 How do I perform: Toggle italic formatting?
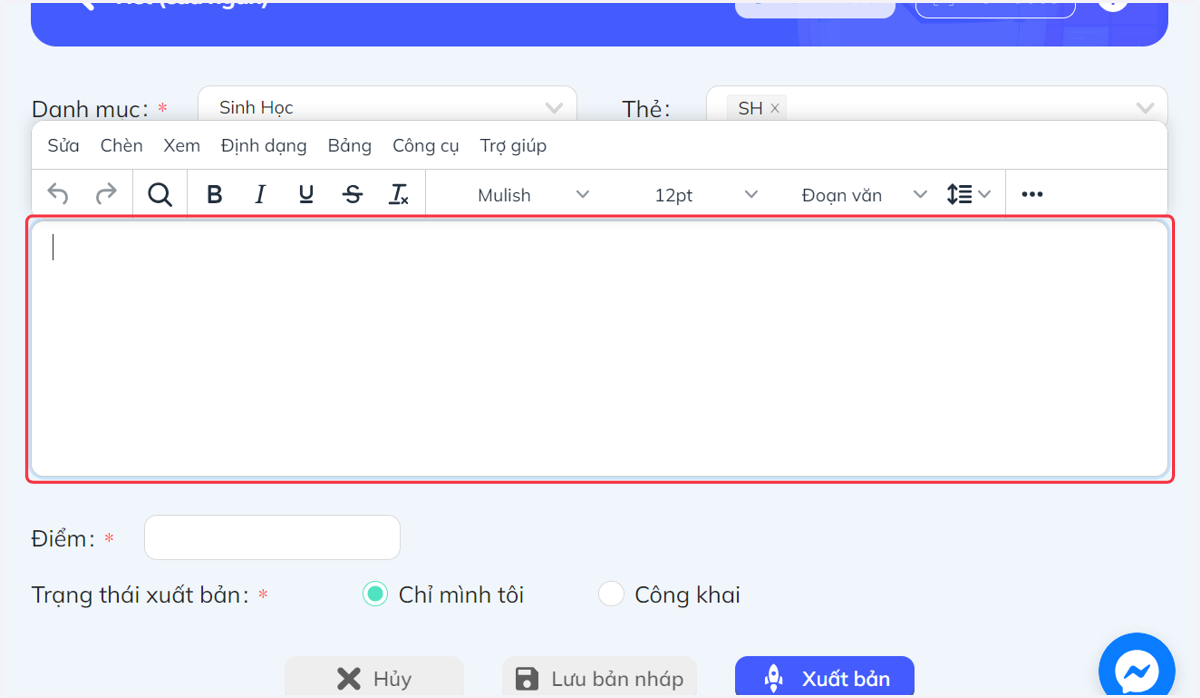coord(260,194)
